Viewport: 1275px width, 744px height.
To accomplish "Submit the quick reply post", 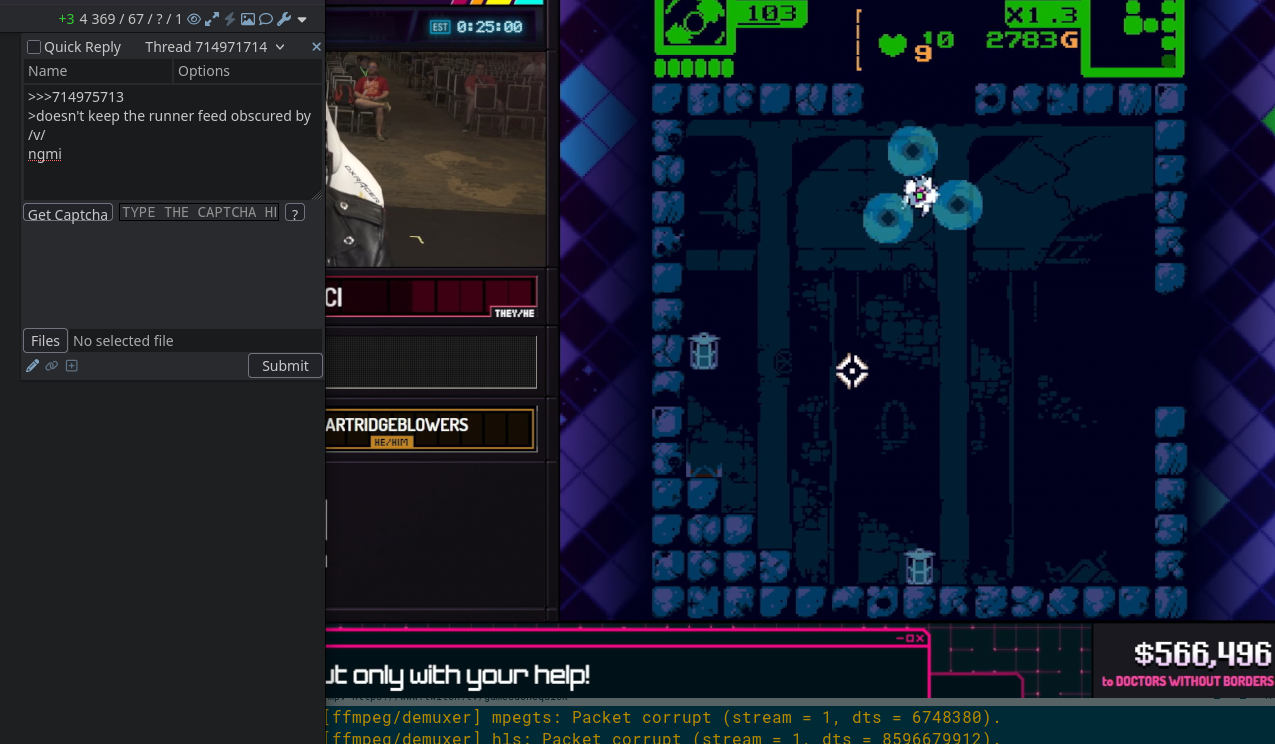I will [285, 366].
